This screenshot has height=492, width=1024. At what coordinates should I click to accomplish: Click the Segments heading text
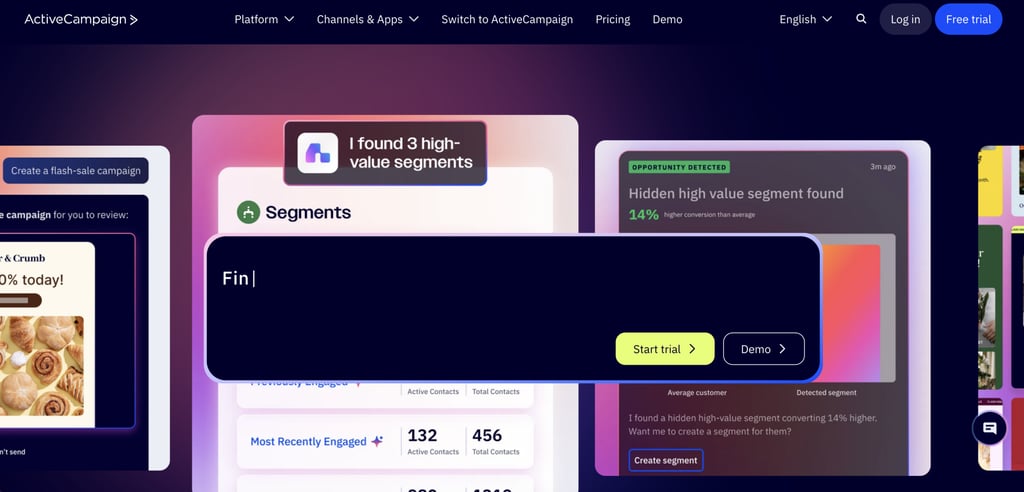click(x=308, y=212)
